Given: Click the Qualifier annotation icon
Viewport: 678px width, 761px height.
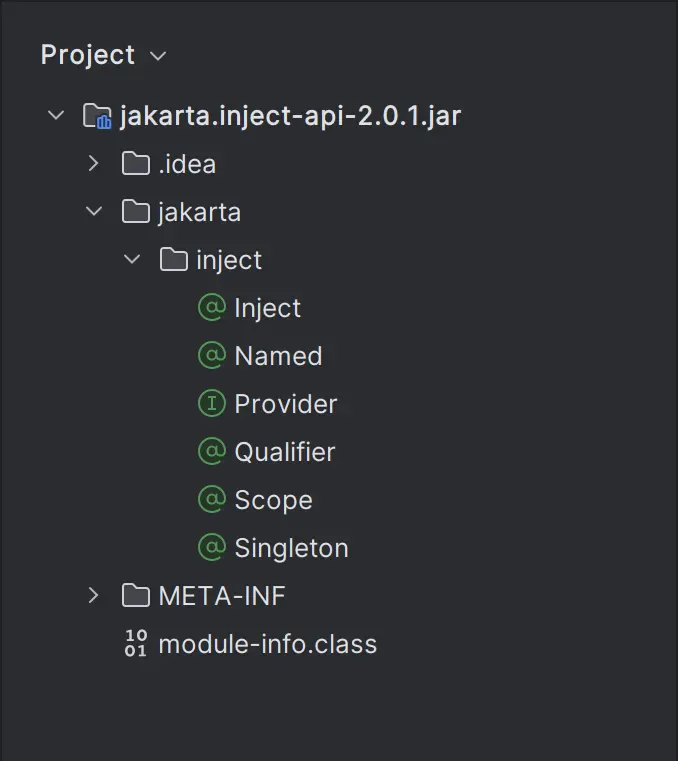Looking at the screenshot, I should (211, 452).
